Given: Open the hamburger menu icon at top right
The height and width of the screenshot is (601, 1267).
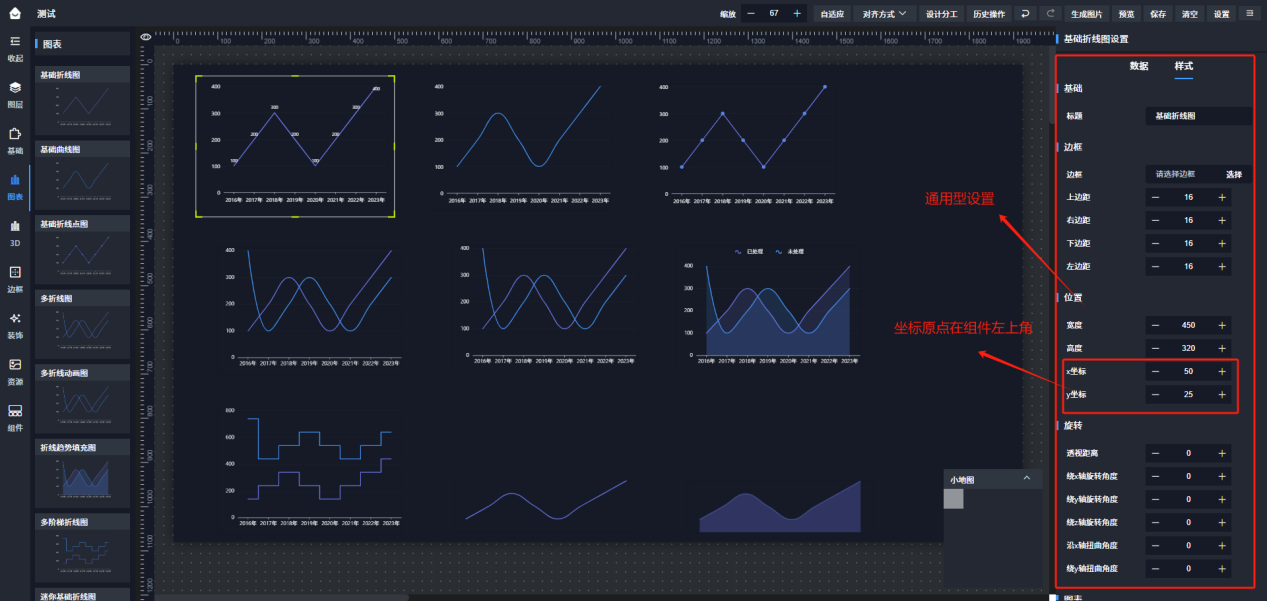Looking at the screenshot, I should [1250, 14].
